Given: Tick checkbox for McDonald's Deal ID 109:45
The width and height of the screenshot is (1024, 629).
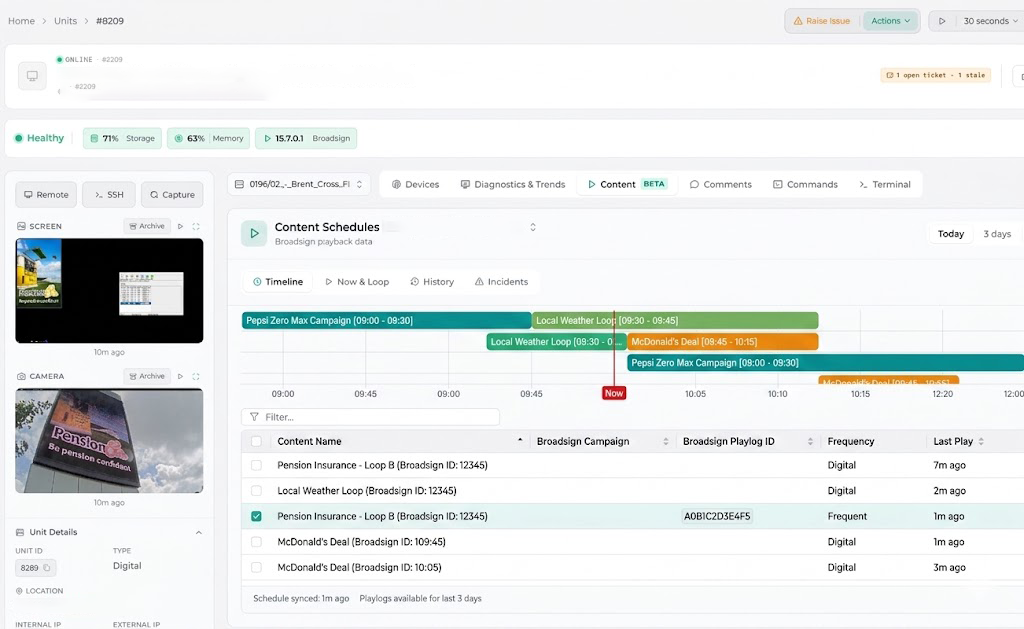Looking at the screenshot, I should click(256, 541).
